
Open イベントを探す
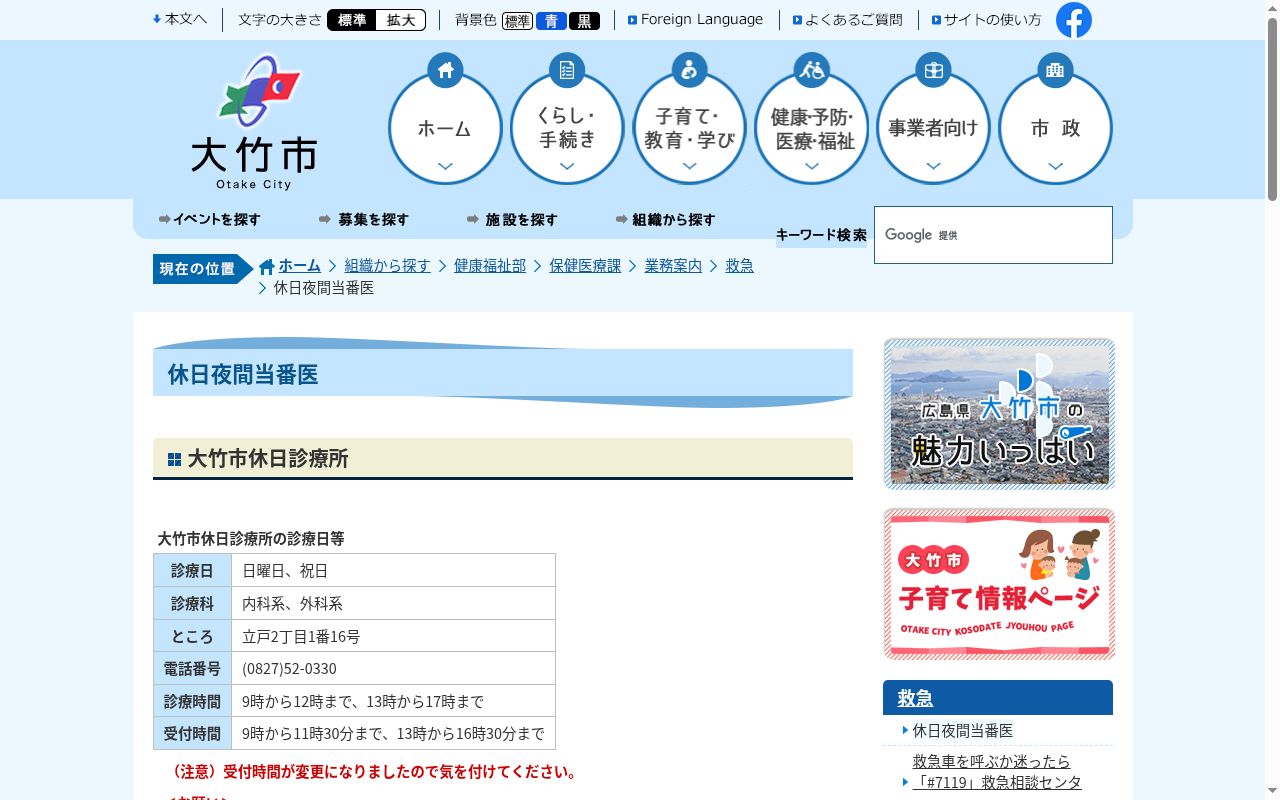[x=209, y=219]
